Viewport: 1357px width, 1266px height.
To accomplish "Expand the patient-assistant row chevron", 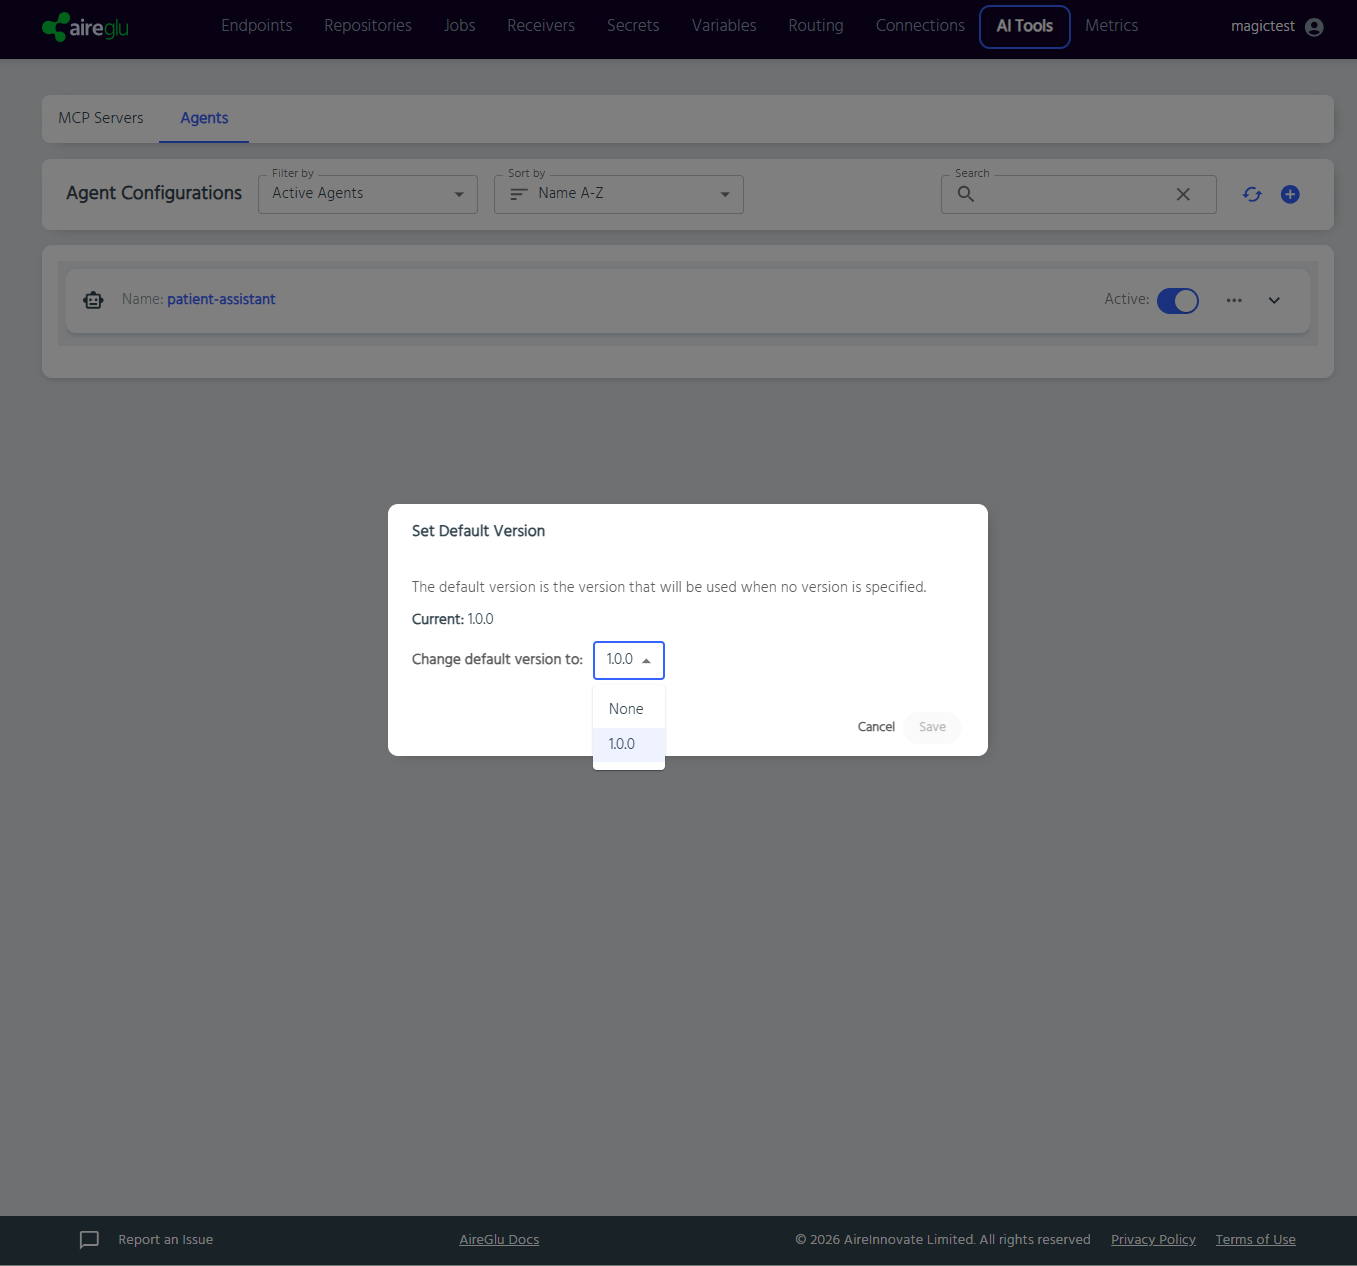I will point(1274,300).
